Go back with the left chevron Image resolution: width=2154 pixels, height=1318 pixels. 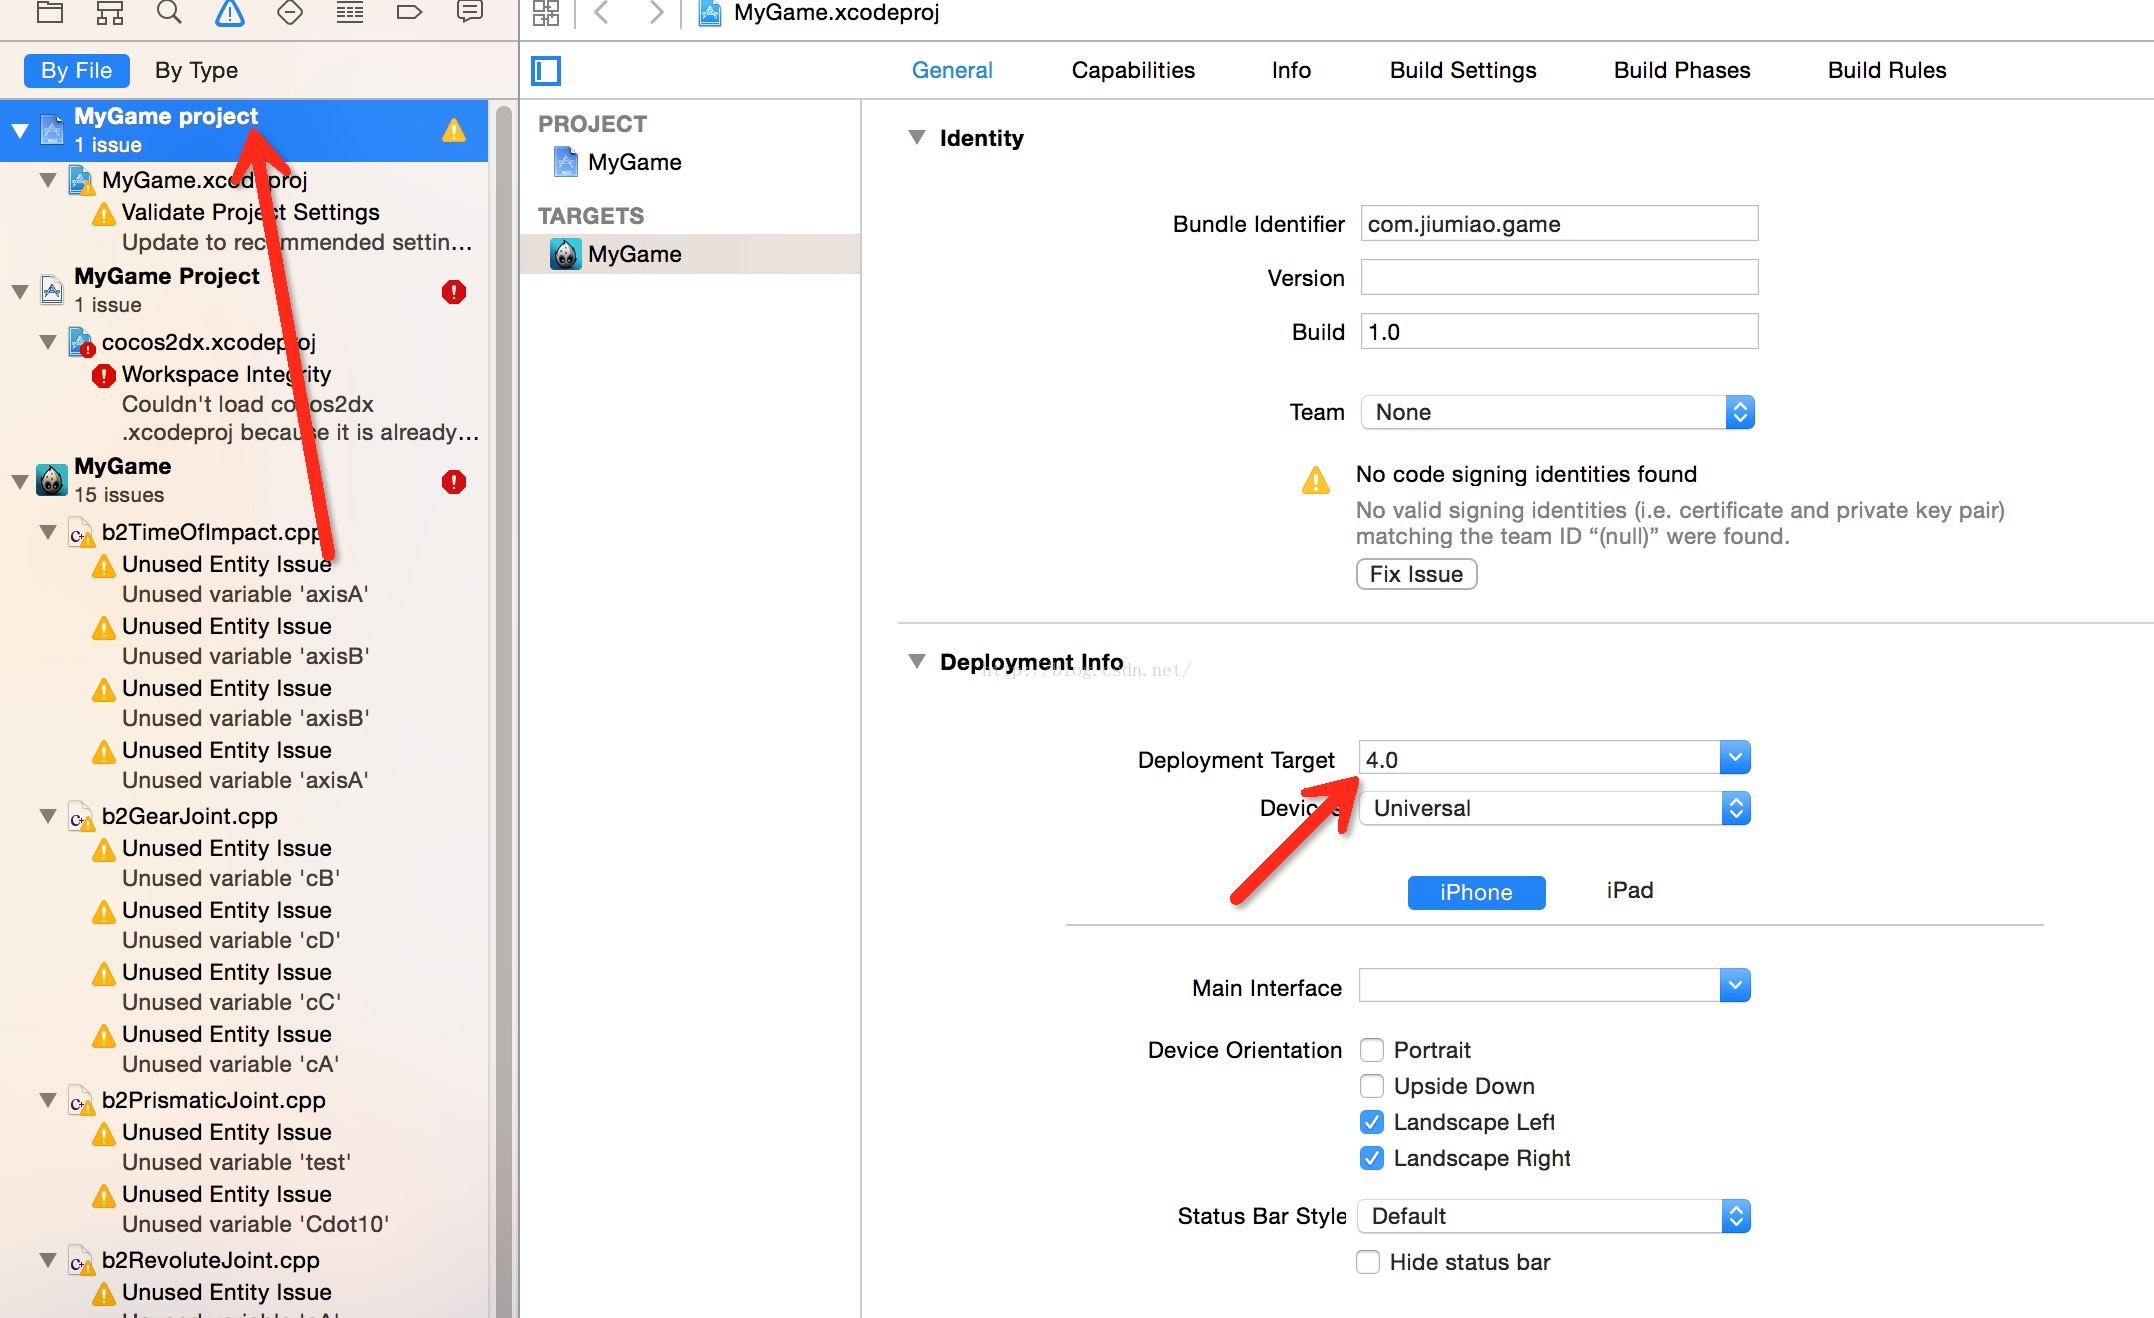pos(602,13)
